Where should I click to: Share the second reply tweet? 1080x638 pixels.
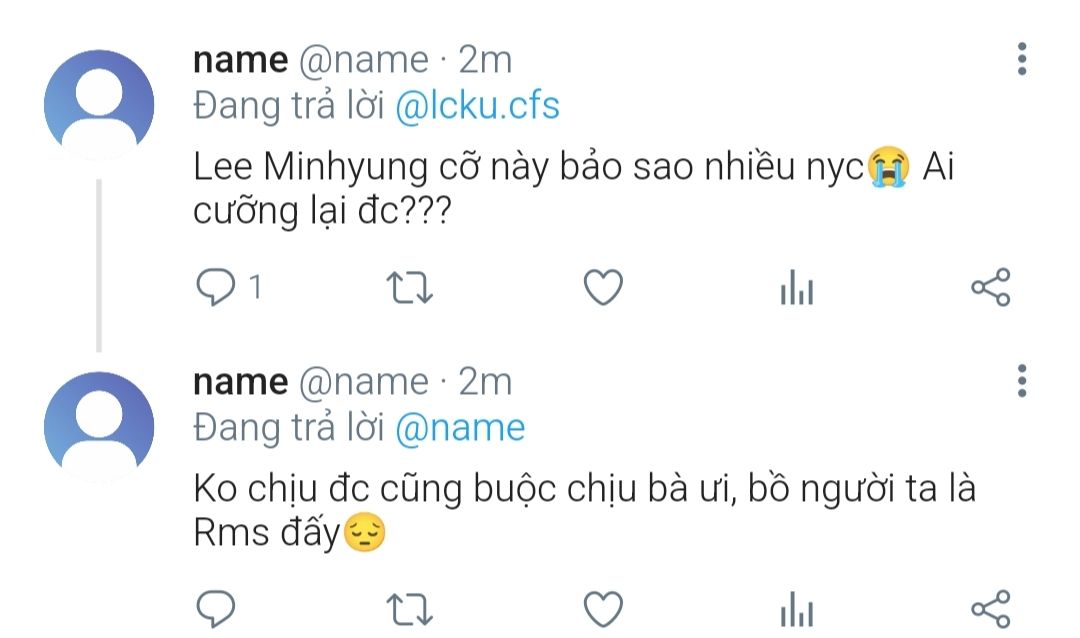(991, 608)
